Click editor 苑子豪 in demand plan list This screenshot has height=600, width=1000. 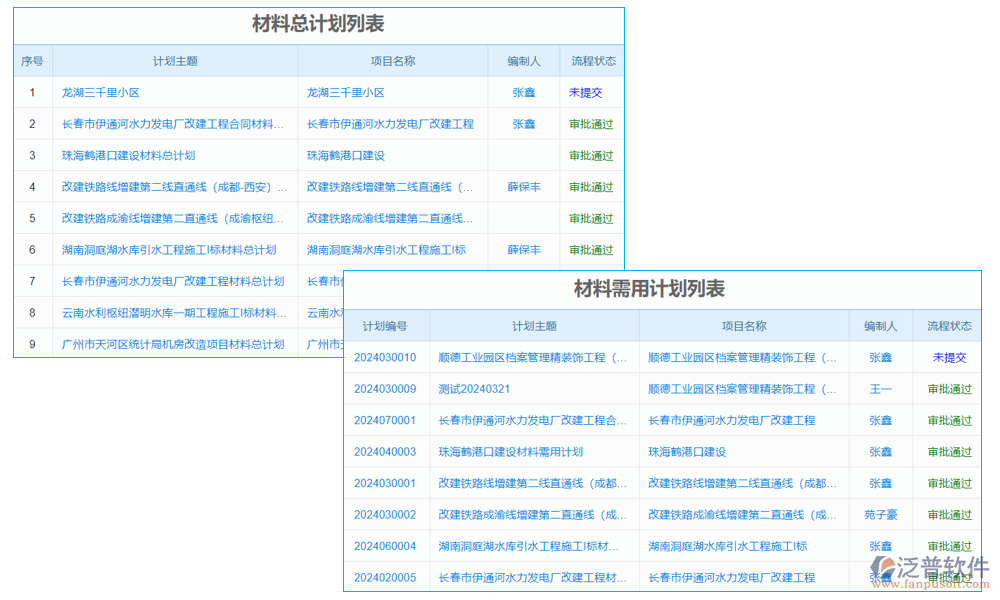click(880, 515)
